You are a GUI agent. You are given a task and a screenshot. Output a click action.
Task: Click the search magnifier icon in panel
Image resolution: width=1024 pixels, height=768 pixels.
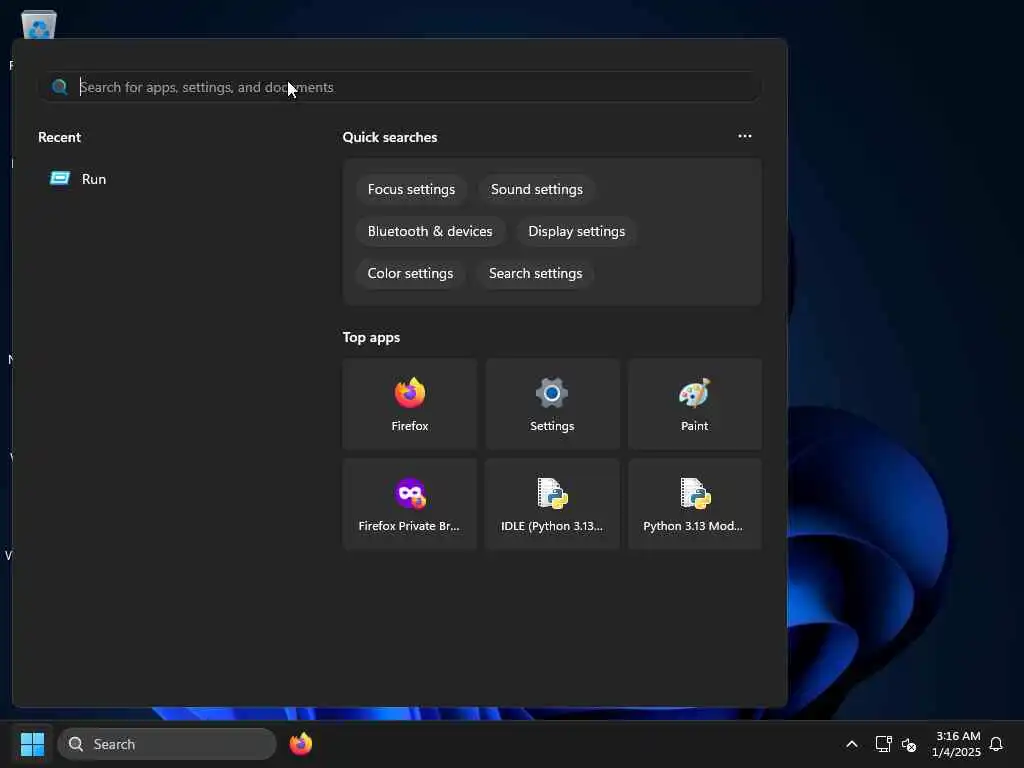click(x=59, y=87)
